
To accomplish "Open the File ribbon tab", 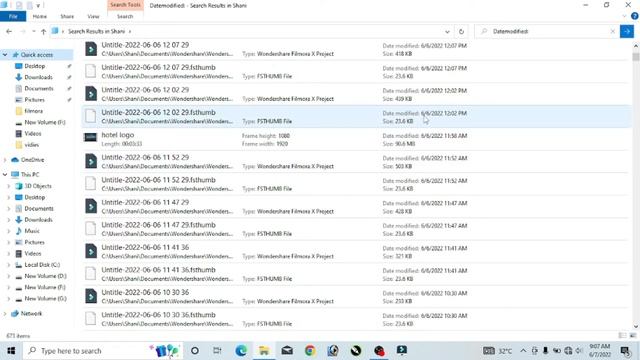I will pos(13,16).
